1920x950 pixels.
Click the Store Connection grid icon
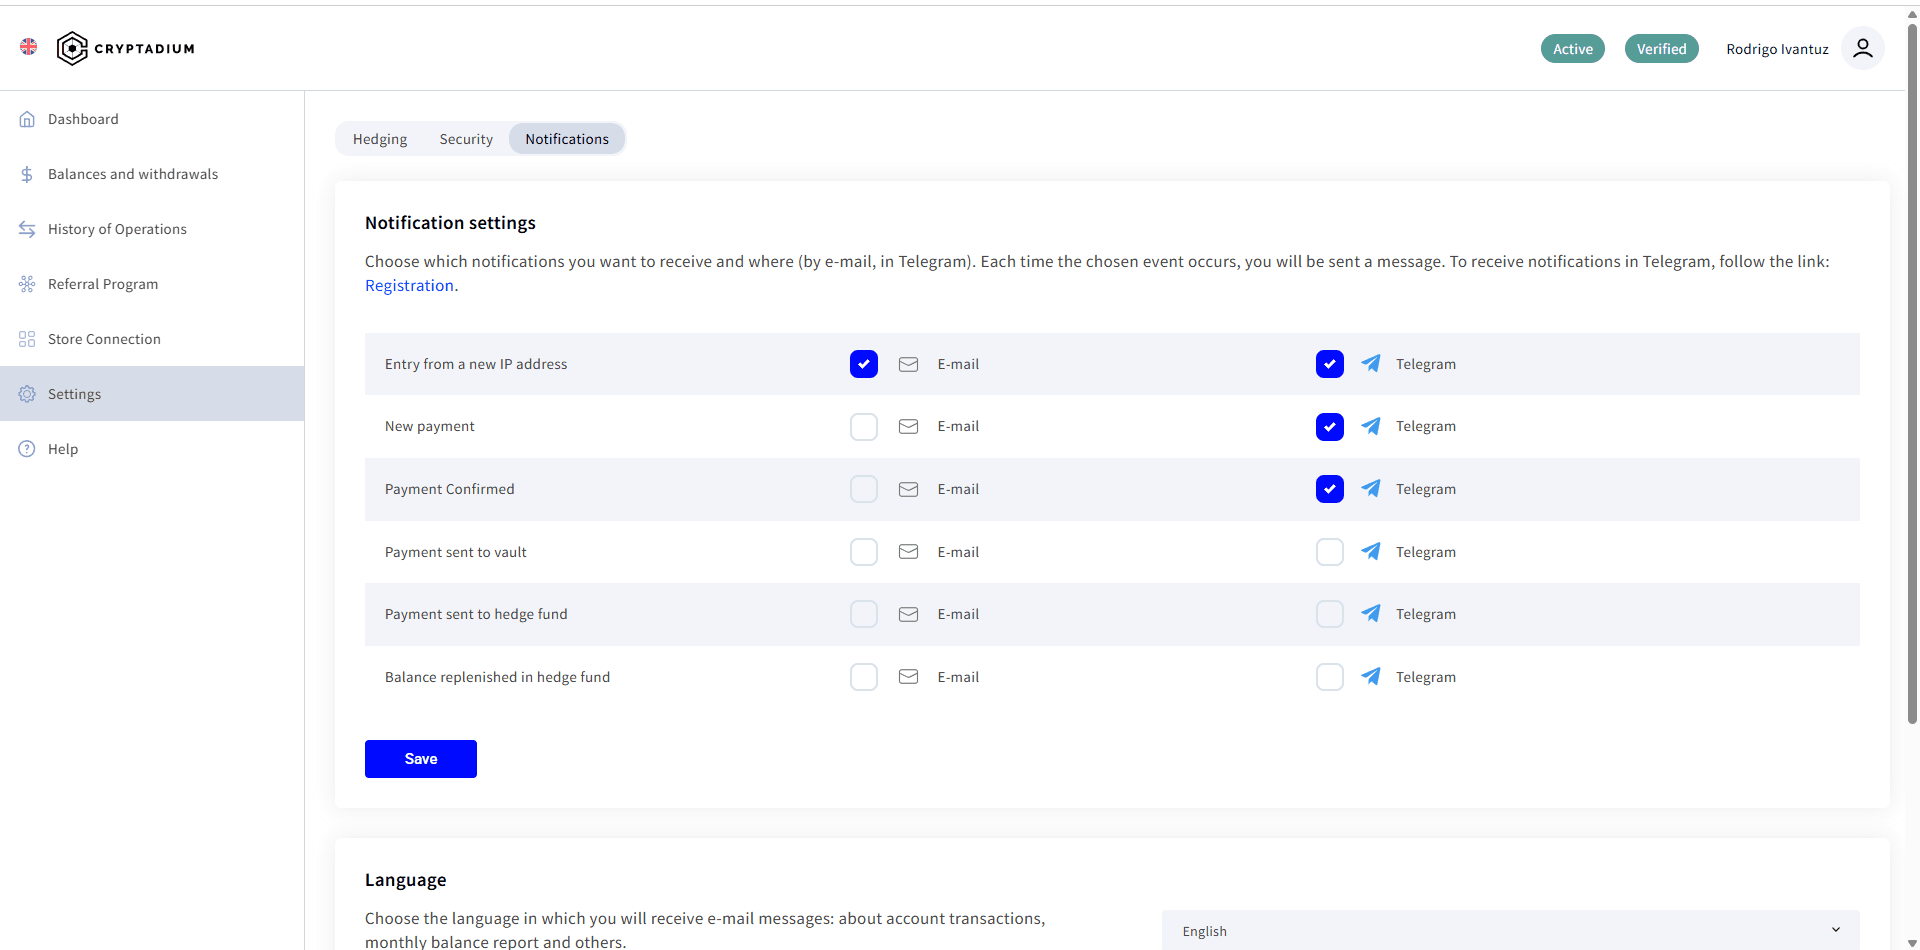(27, 339)
